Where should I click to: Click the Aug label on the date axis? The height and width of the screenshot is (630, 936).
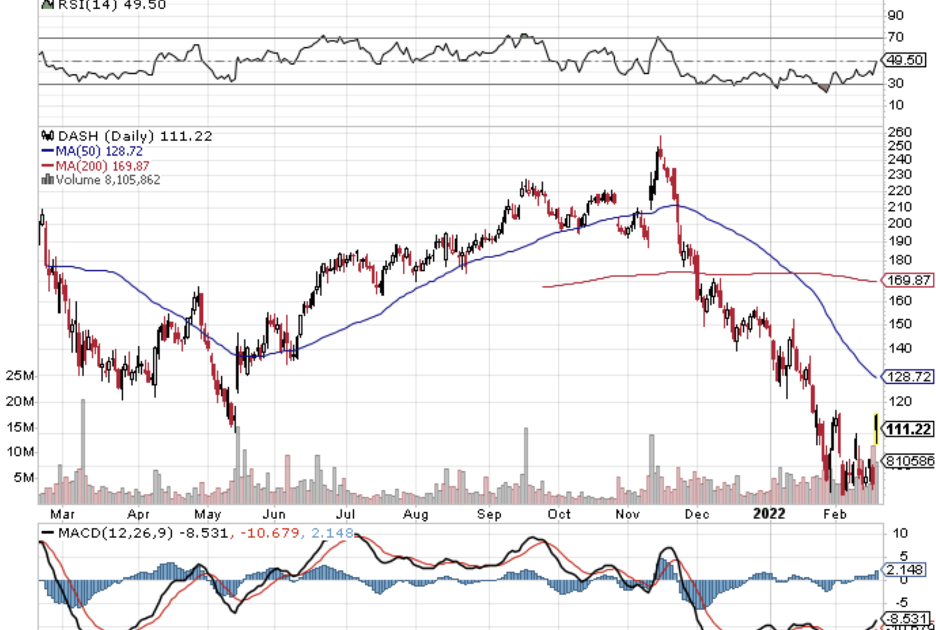click(415, 514)
